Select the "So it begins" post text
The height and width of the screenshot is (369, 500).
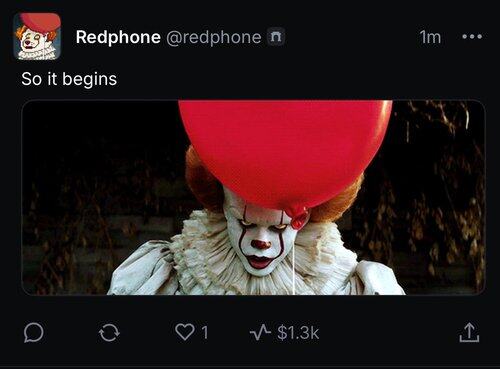69,79
